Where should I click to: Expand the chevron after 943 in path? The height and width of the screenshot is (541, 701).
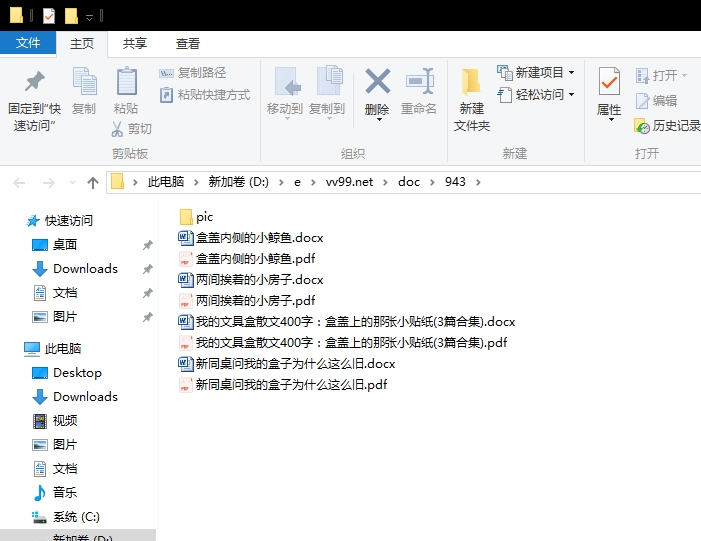point(478,182)
